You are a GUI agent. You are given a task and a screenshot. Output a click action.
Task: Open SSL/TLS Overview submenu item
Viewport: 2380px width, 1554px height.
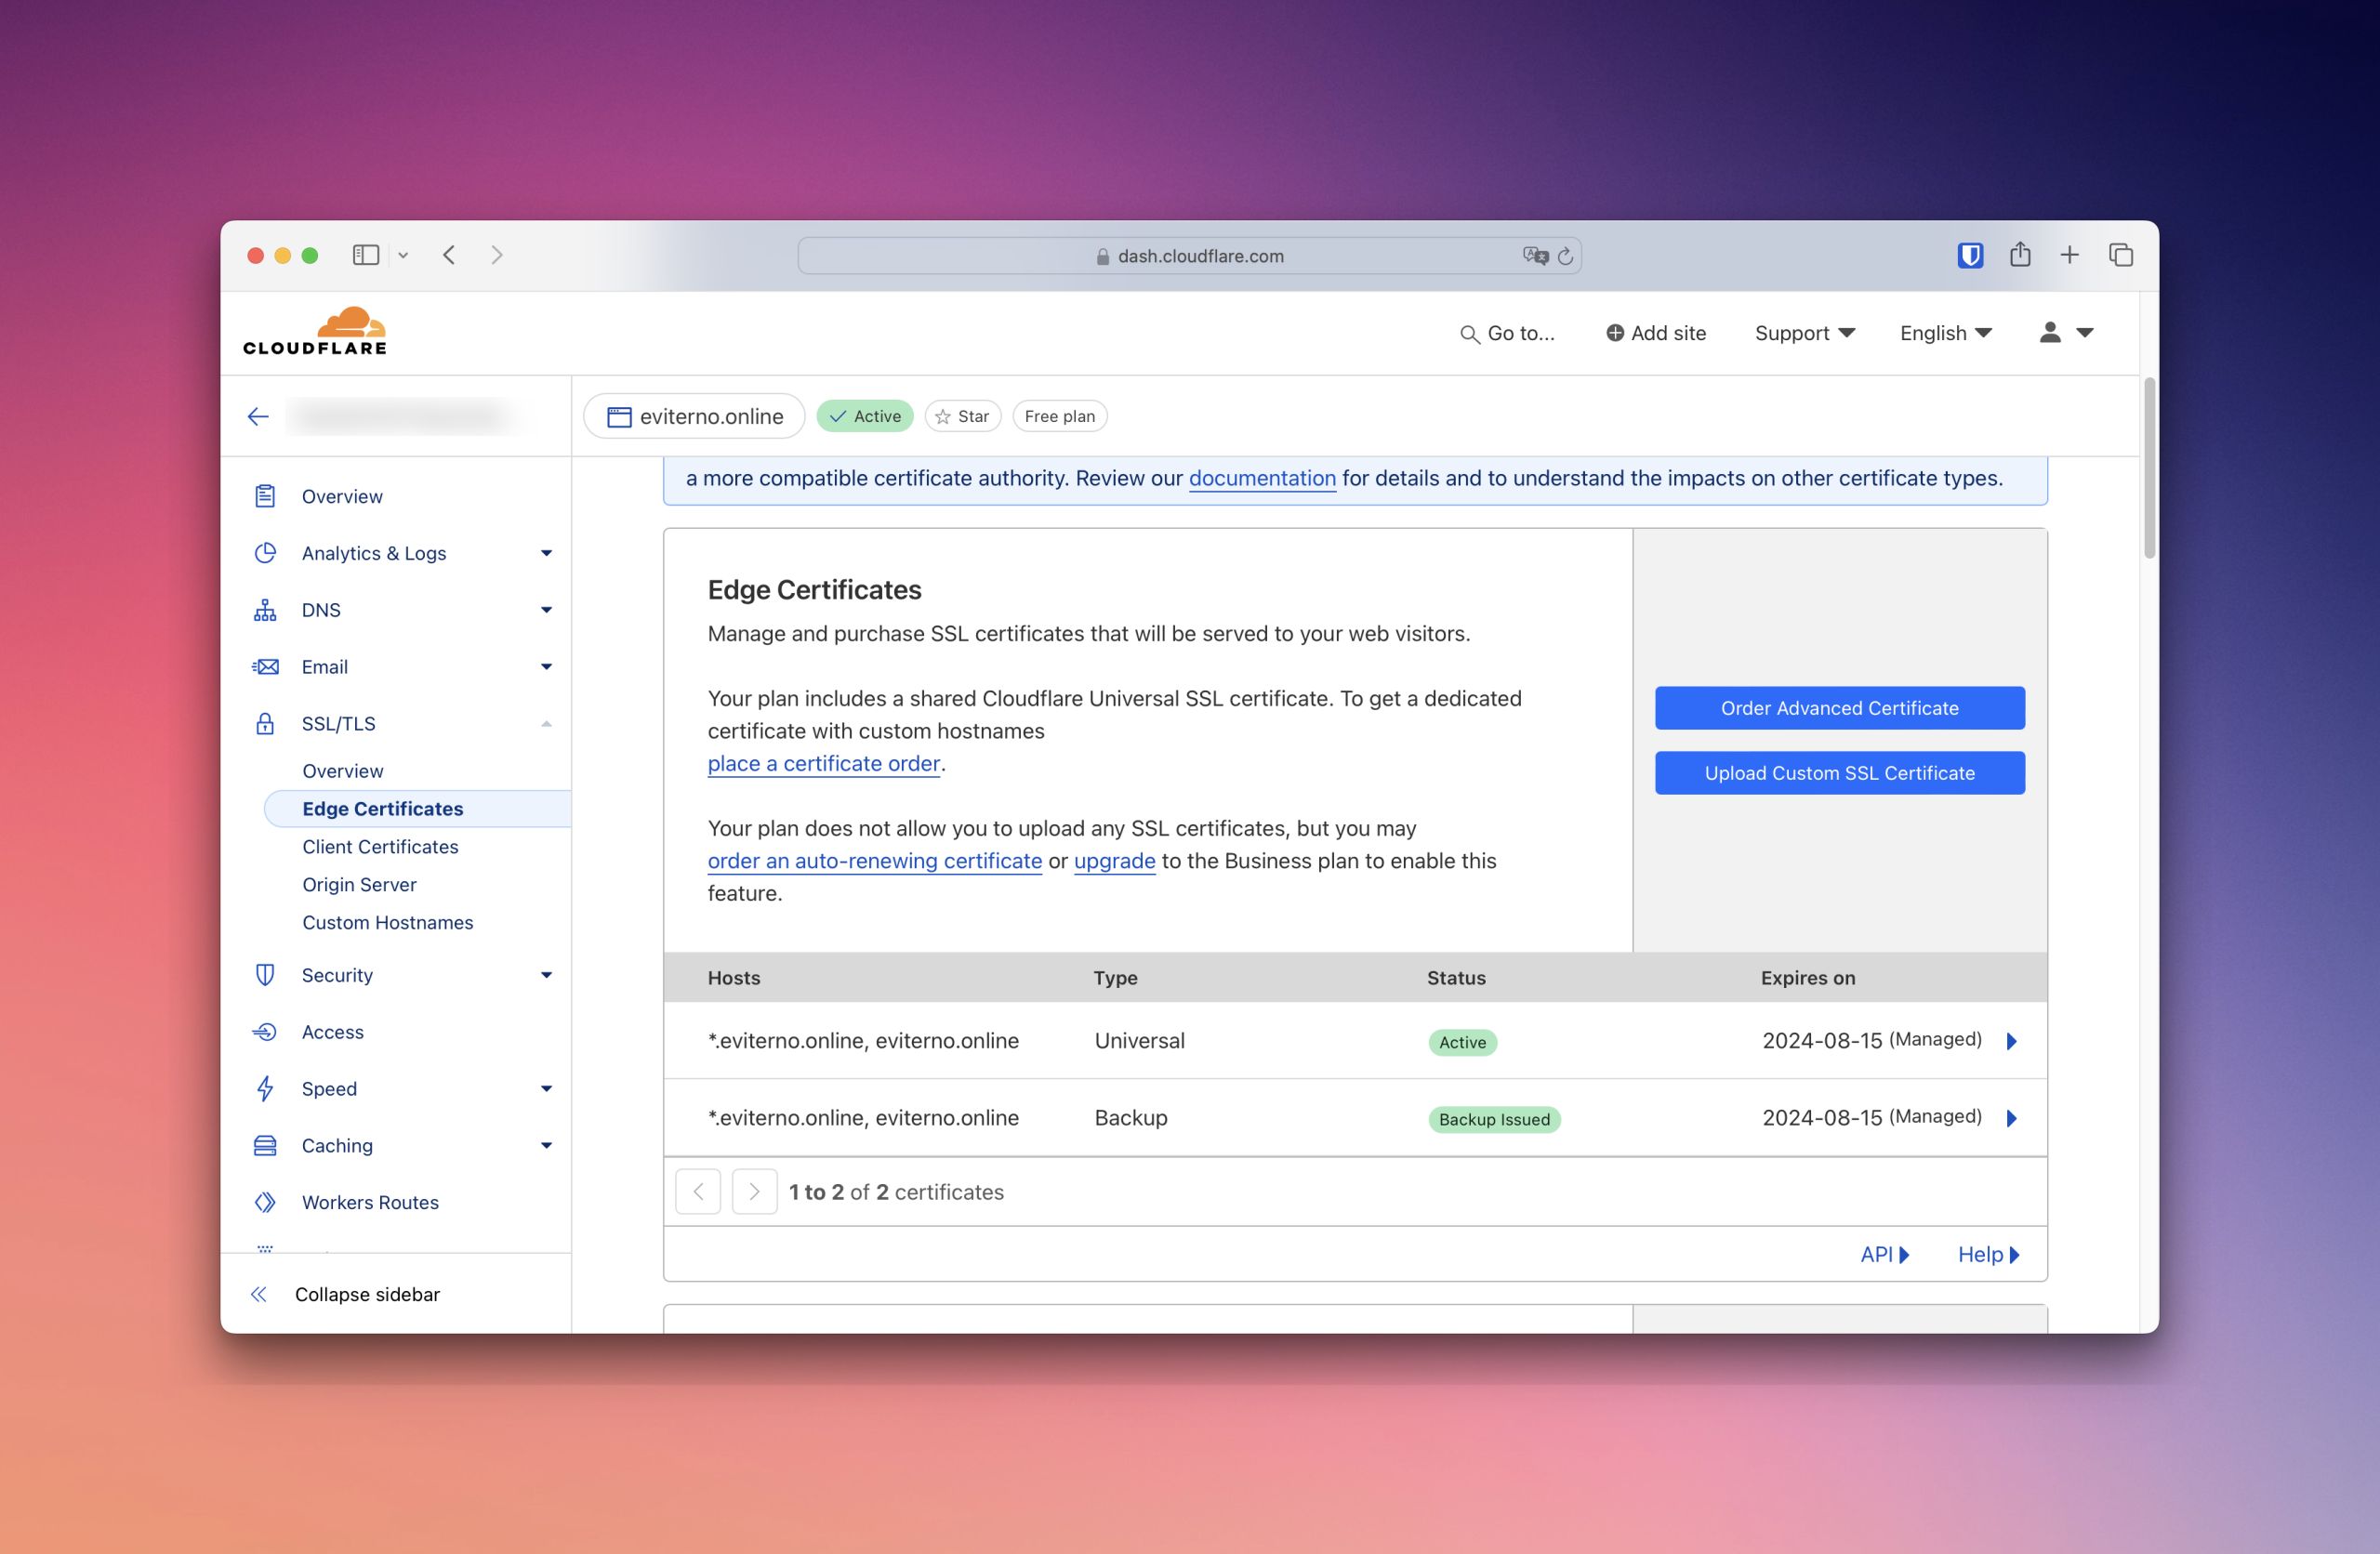tap(342, 771)
